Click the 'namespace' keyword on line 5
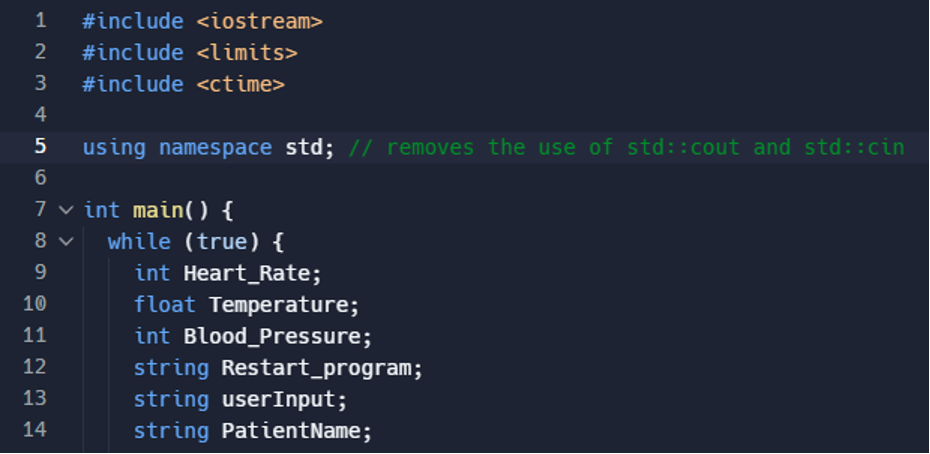The image size is (930, 454). [214, 147]
